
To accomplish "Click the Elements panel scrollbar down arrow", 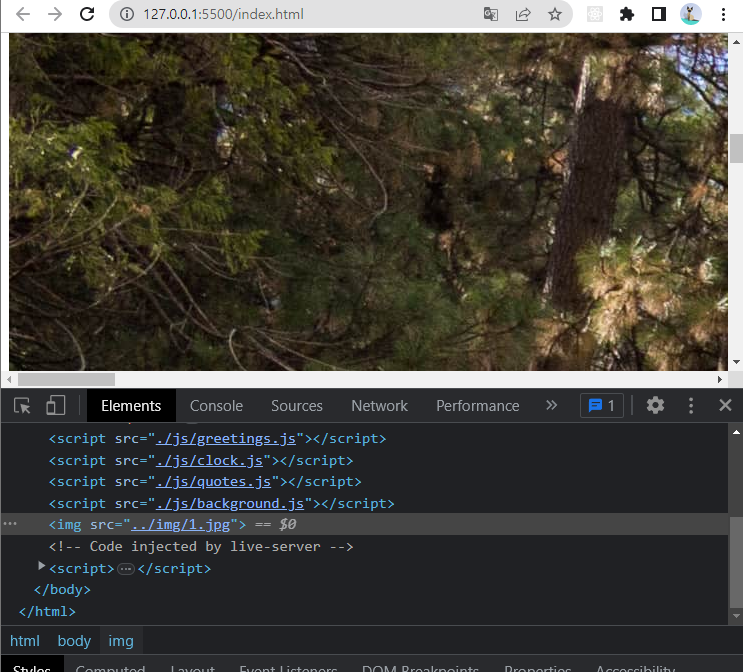I will [x=736, y=616].
